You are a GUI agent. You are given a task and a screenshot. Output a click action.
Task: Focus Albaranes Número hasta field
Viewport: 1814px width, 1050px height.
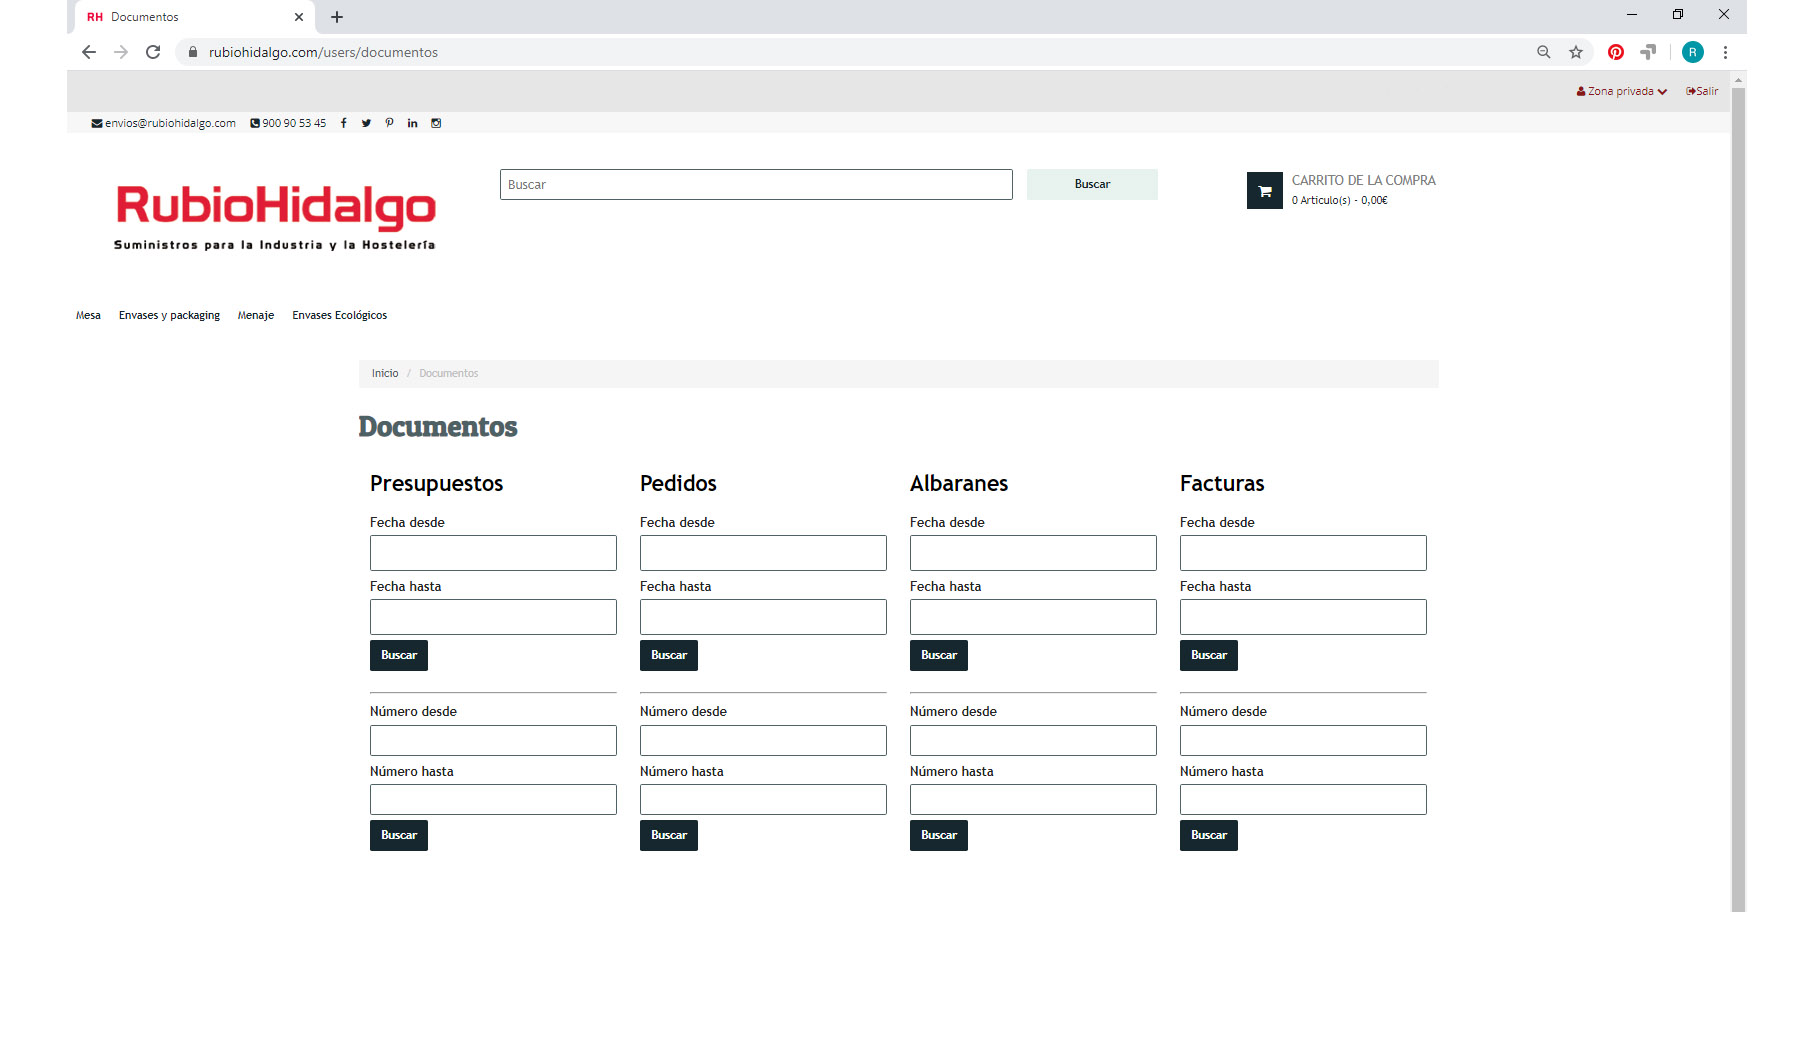[1033, 799]
